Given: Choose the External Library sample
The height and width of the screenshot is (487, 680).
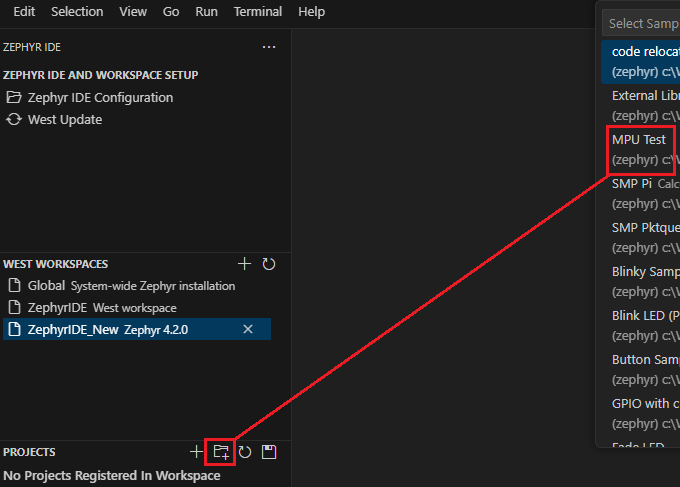Looking at the screenshot, I should [641, 105].
